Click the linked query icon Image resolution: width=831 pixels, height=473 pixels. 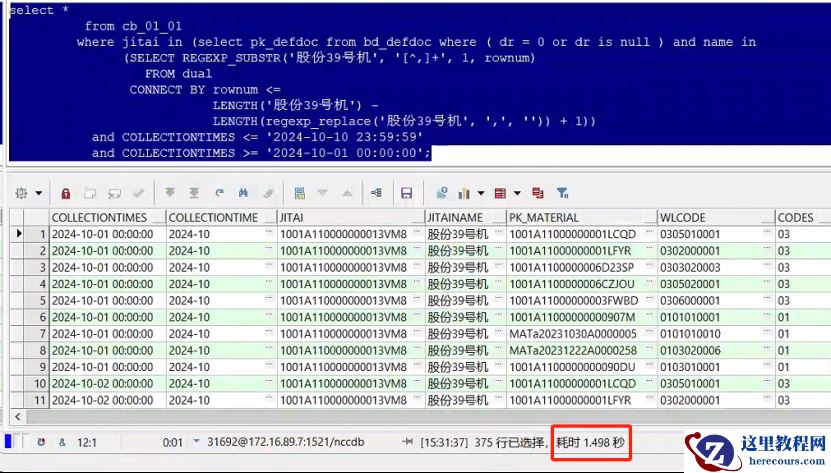click(x=376, y=193)
